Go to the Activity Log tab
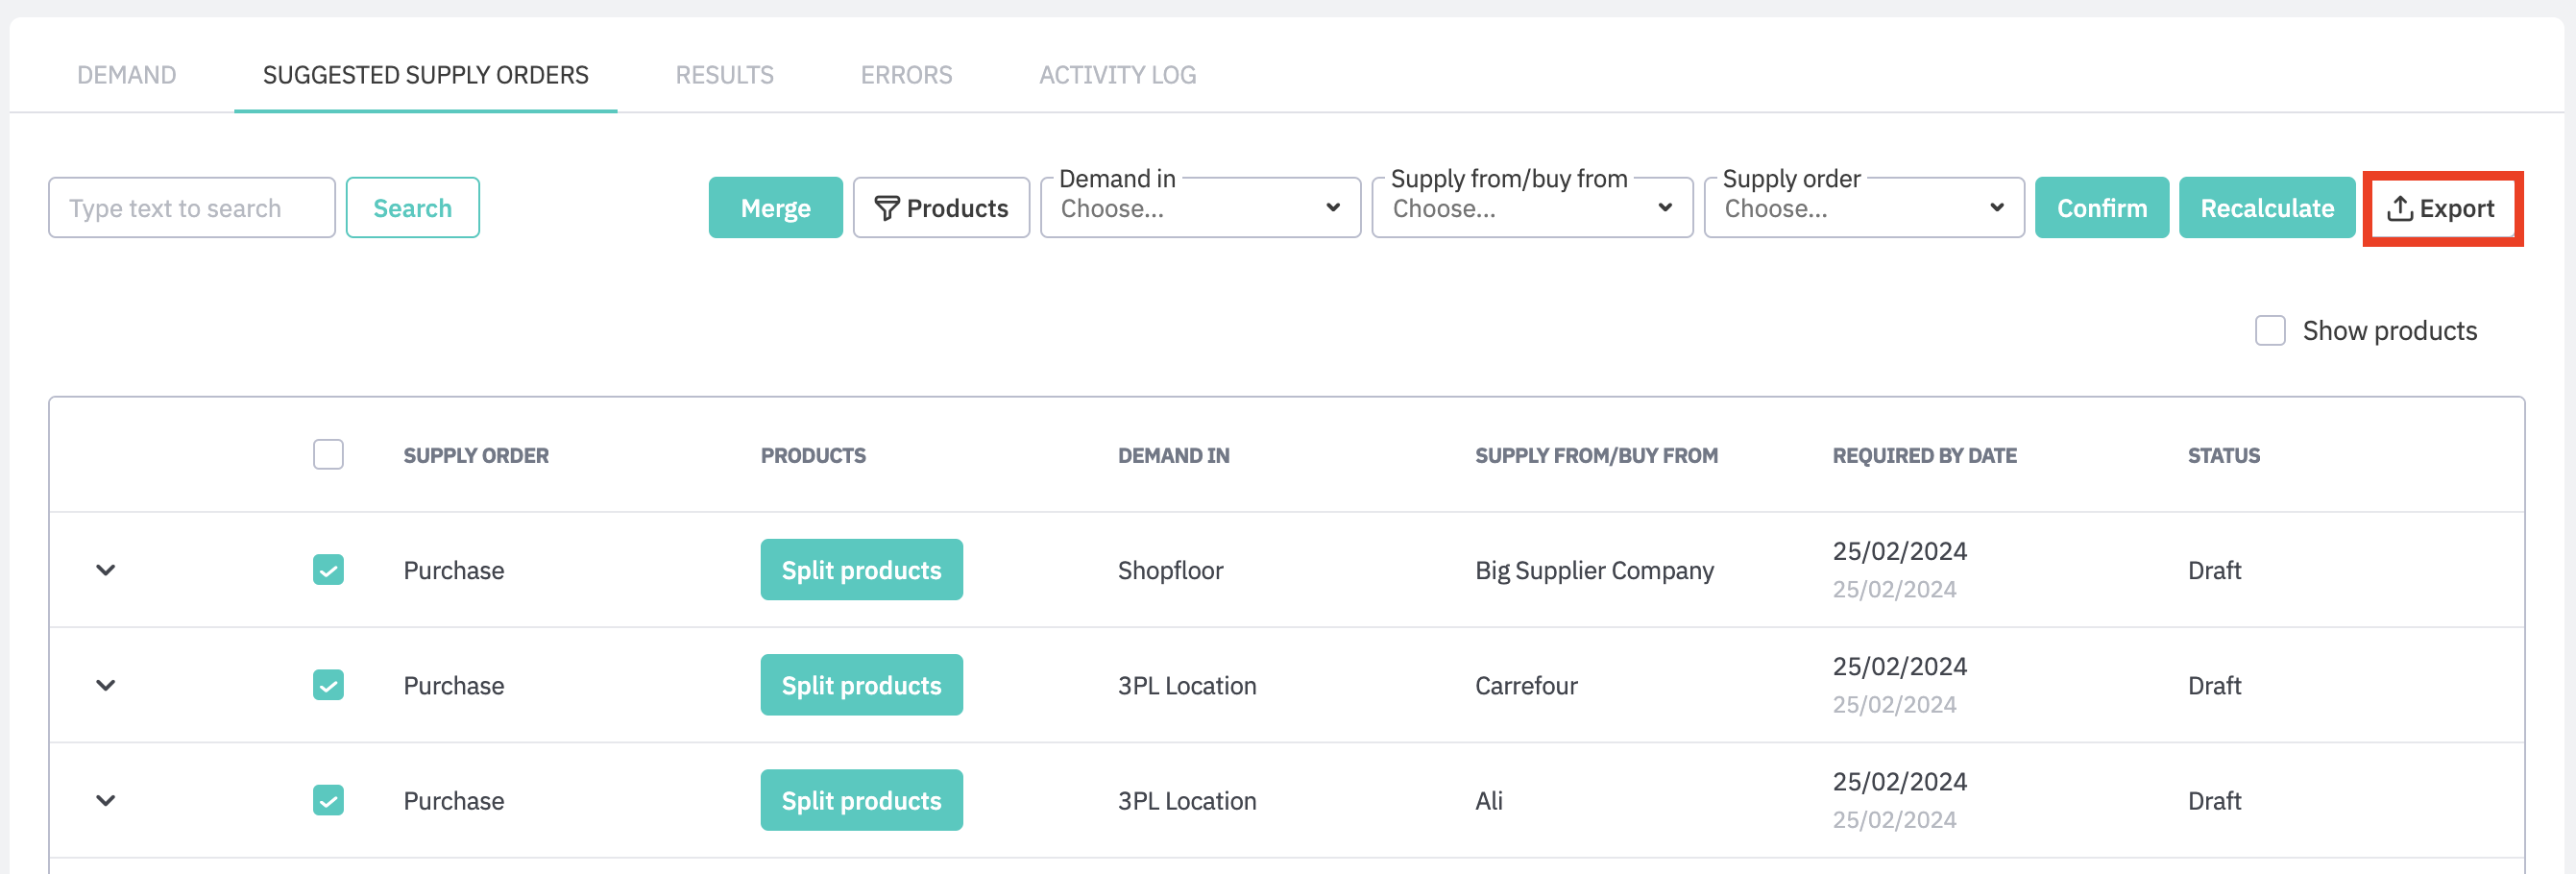Viewport: 2576px width, 874px height. point(1117,75)
